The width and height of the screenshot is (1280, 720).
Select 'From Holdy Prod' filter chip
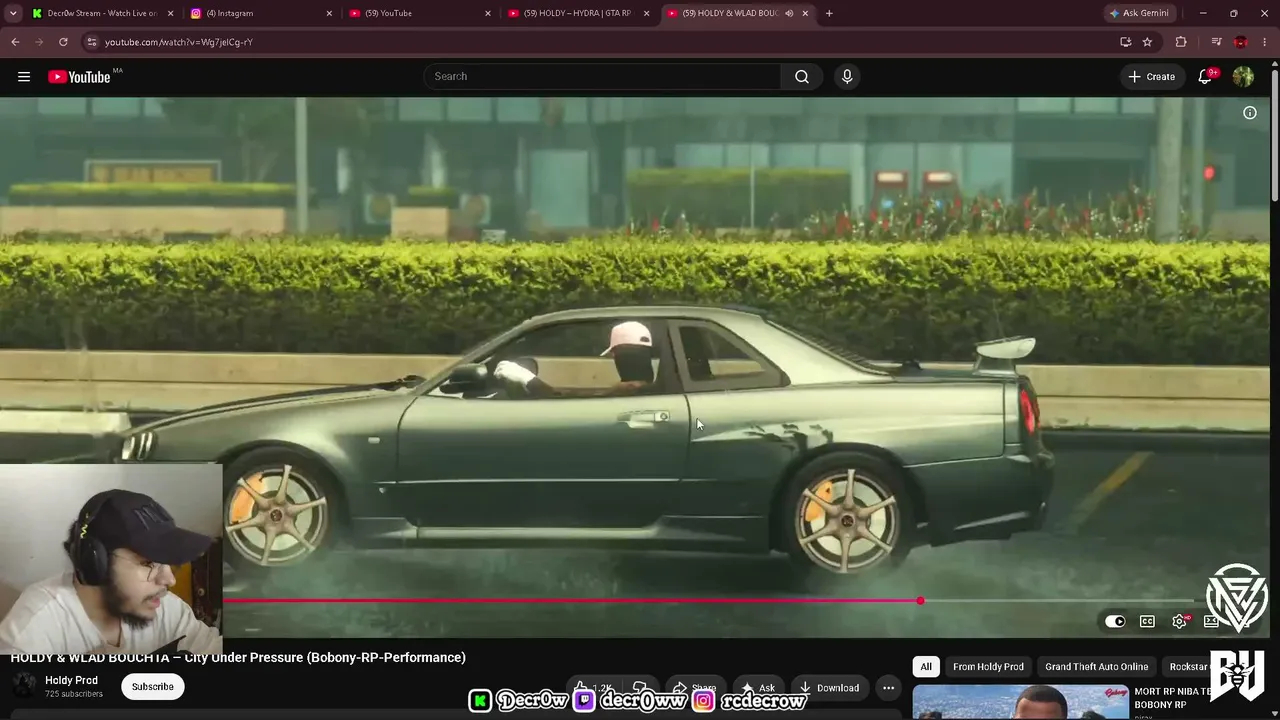988,667
